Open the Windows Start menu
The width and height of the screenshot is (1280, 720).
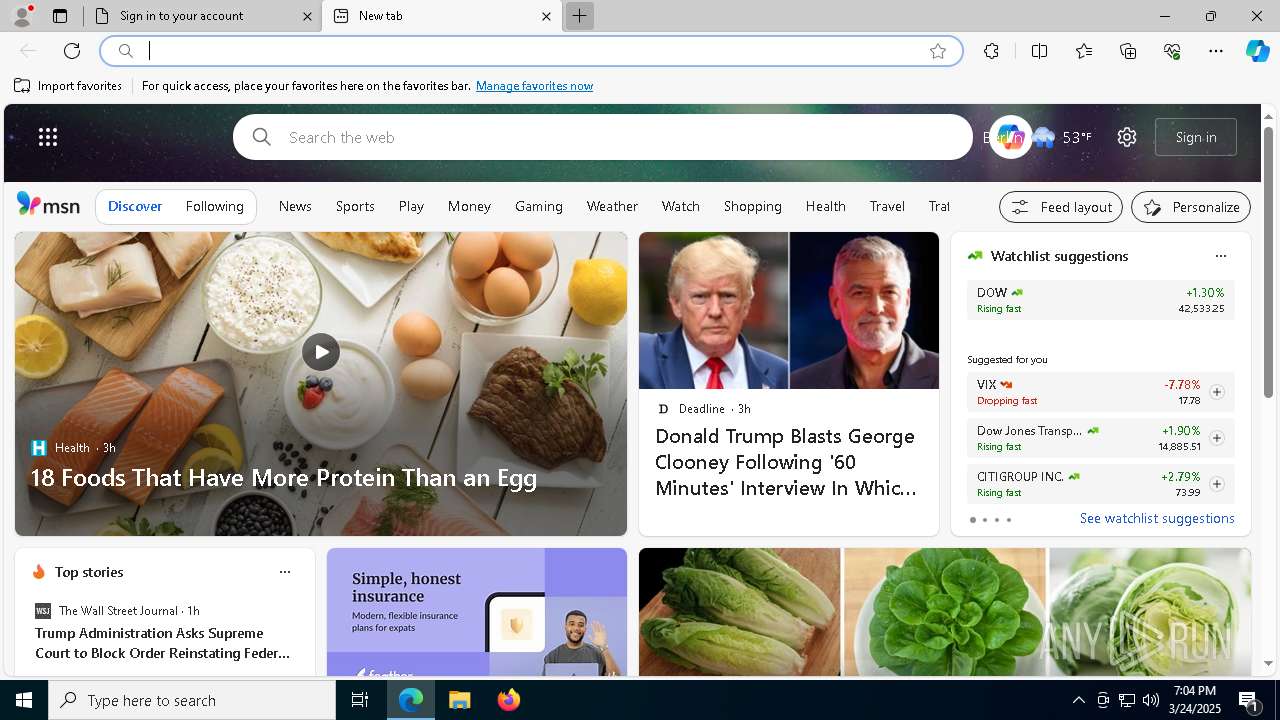(x=24, y=700)
